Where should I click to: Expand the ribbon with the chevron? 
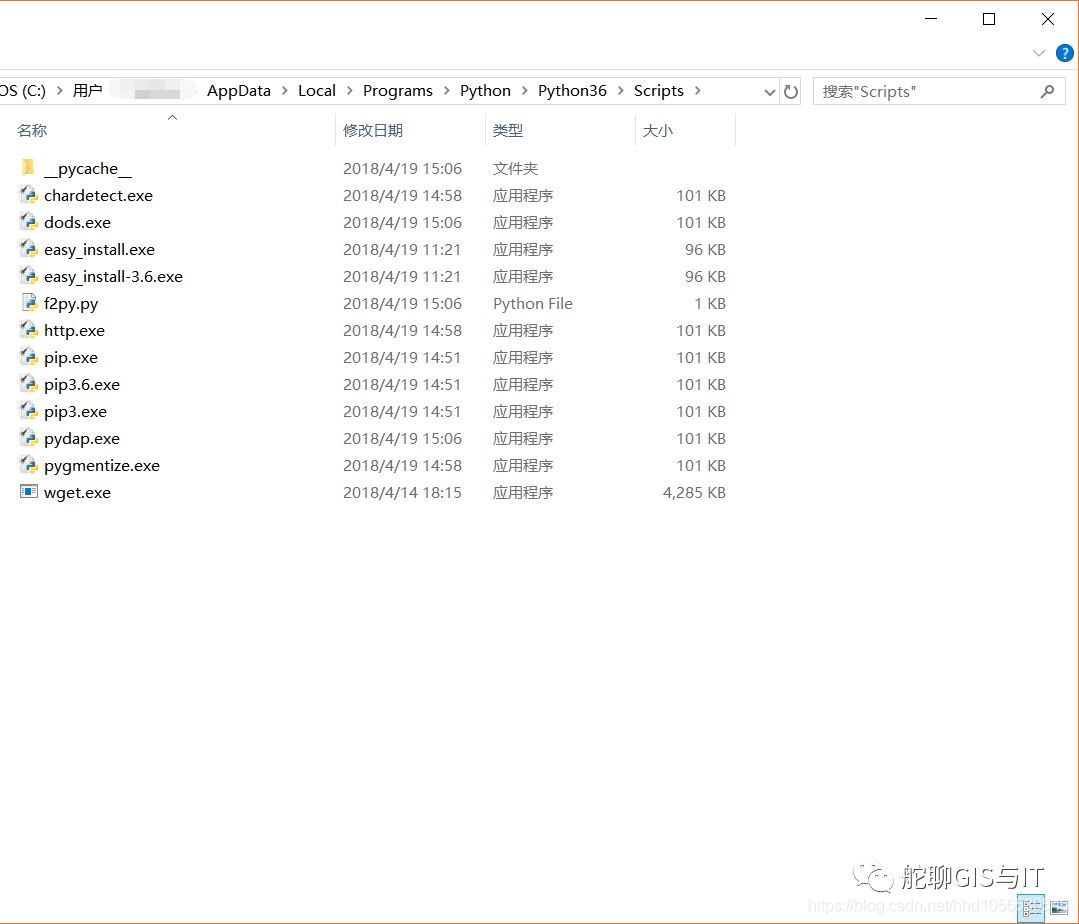1038,53
